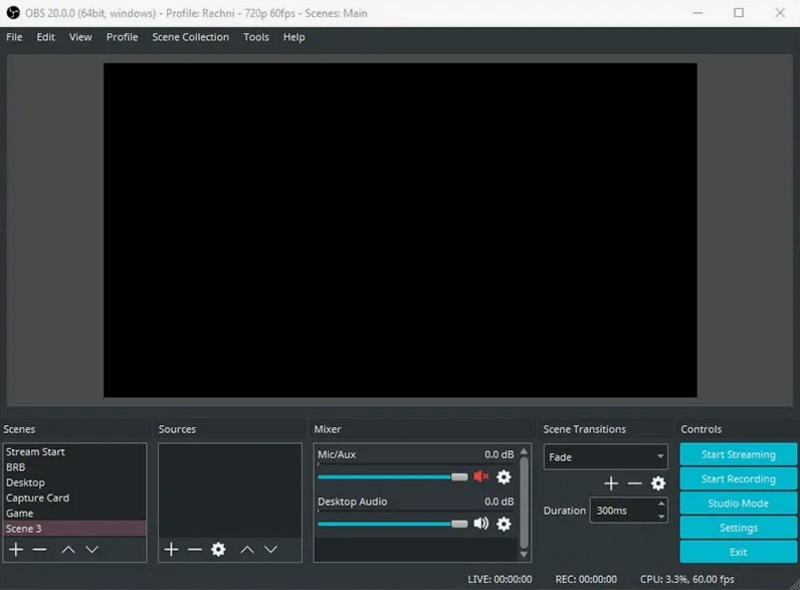Open the Edit menu
The image size is (800, 590).
click(x=45, y=37)
